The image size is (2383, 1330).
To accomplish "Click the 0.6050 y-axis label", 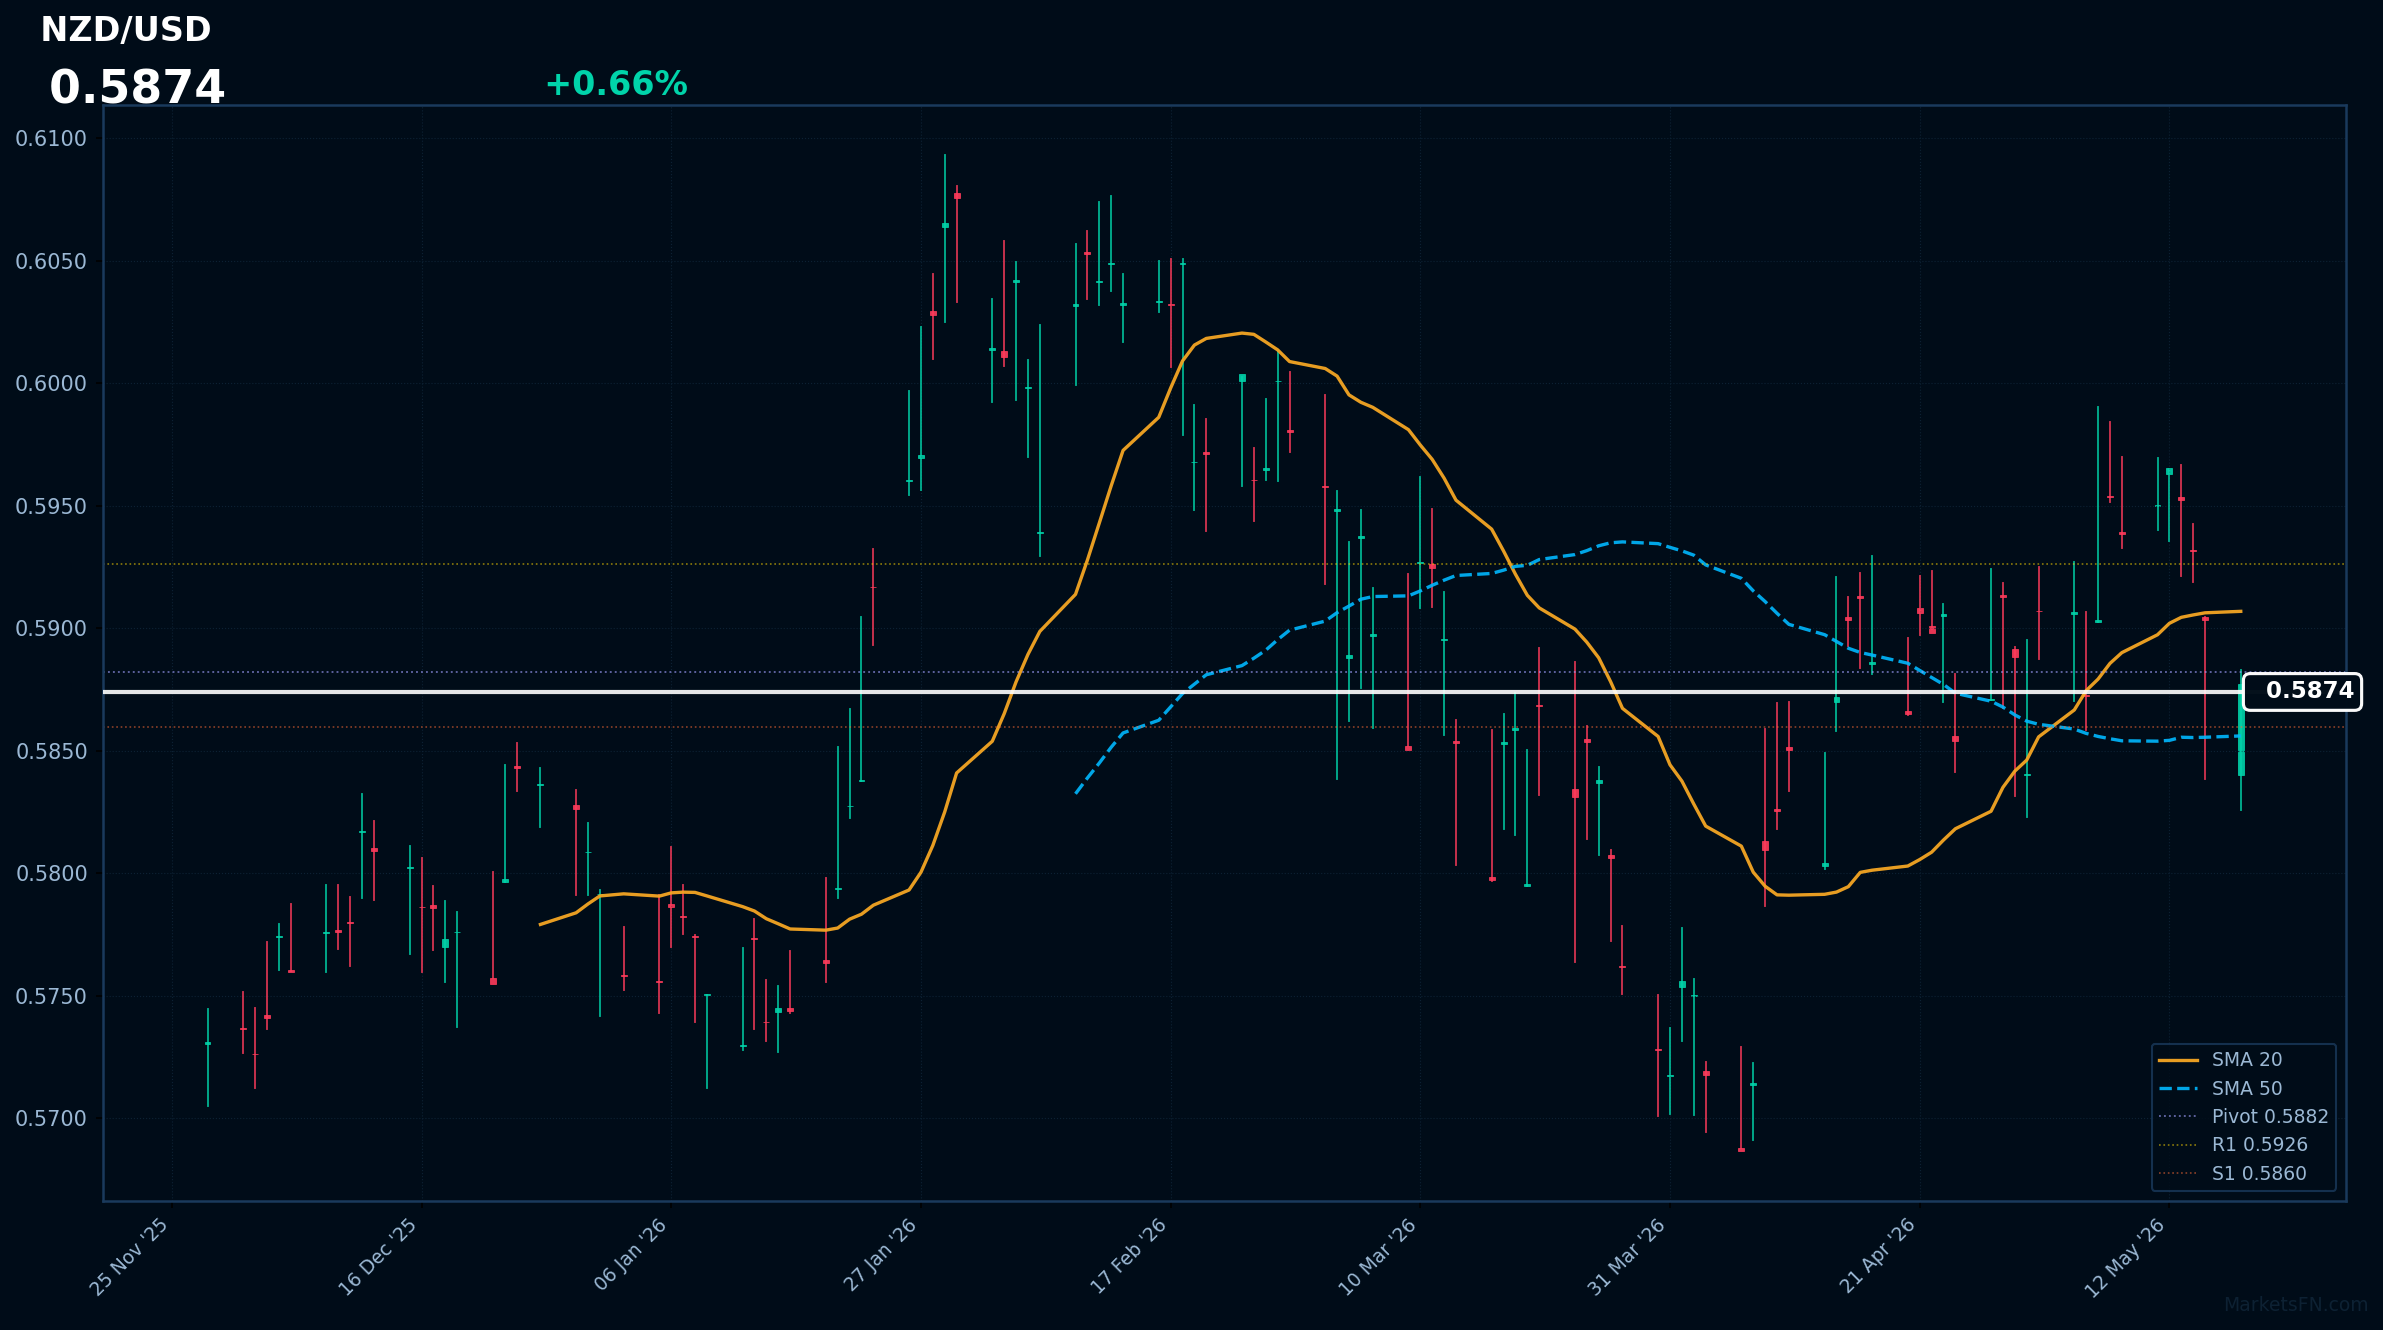I will coord(51,262).
